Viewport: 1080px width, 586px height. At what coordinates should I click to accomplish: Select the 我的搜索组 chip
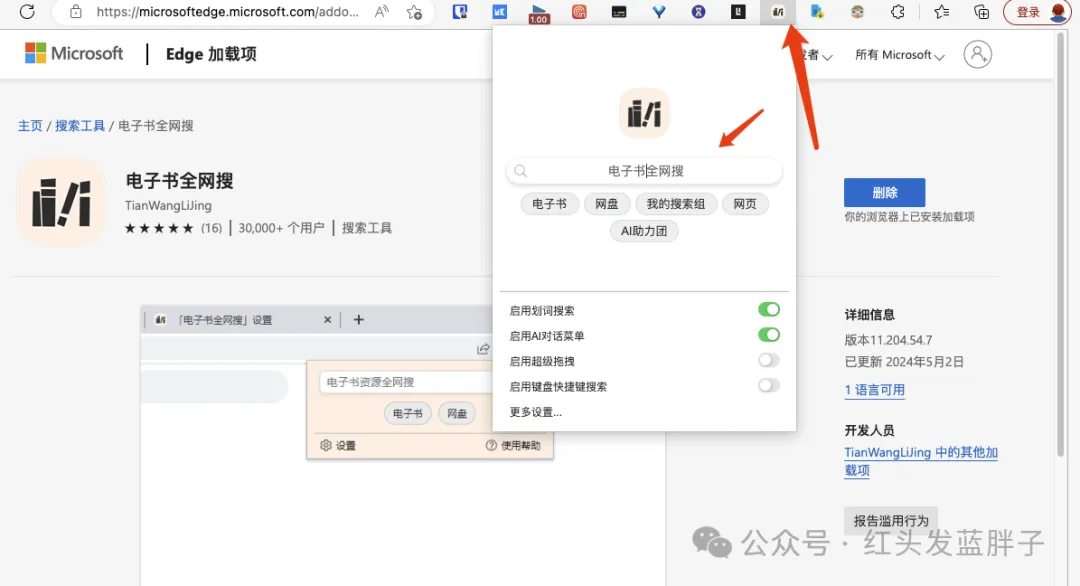coord(676,204)
